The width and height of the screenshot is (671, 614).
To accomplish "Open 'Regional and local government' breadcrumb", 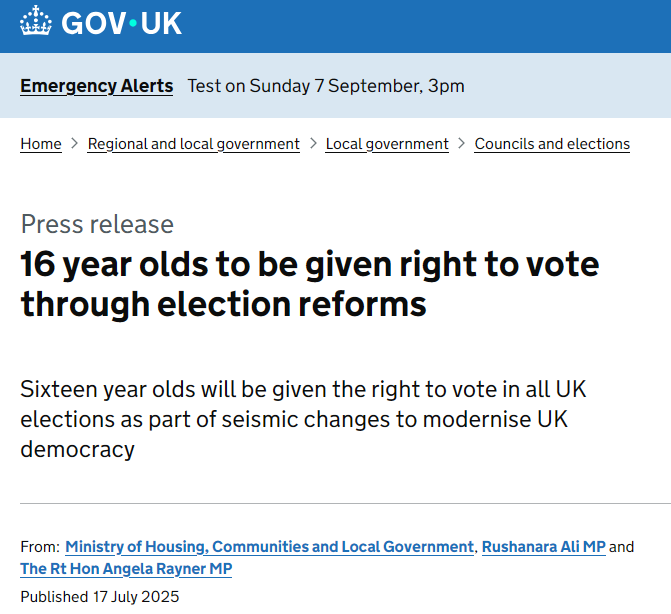I will pos(194,144).
